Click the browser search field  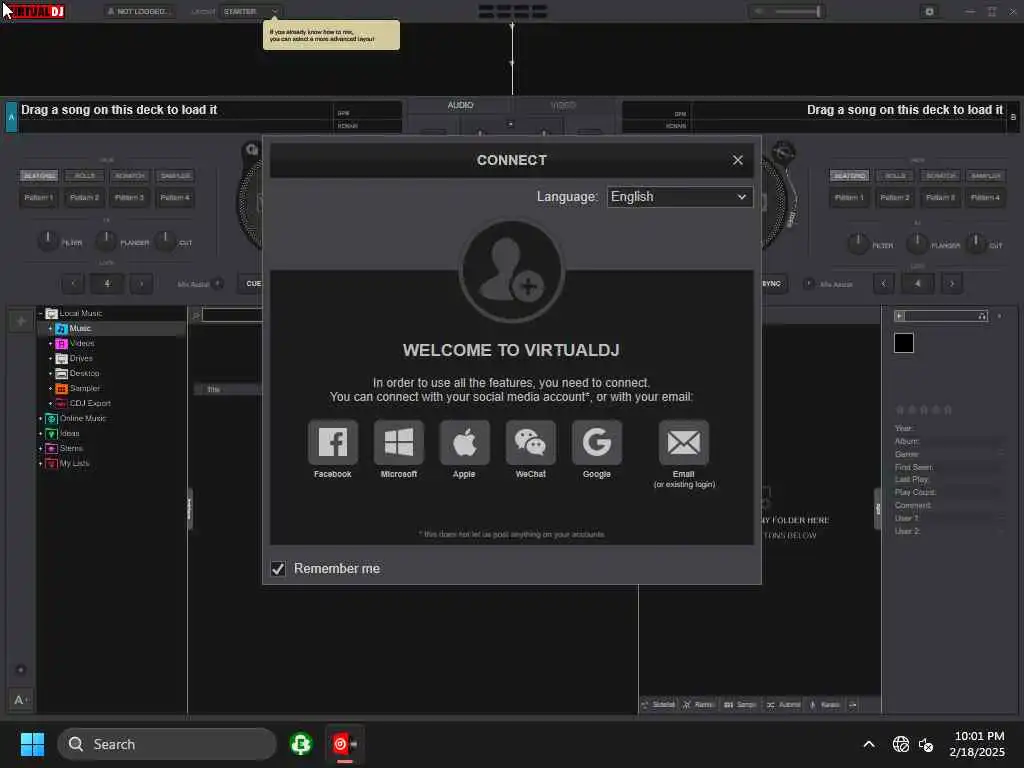tap(231, 315)
